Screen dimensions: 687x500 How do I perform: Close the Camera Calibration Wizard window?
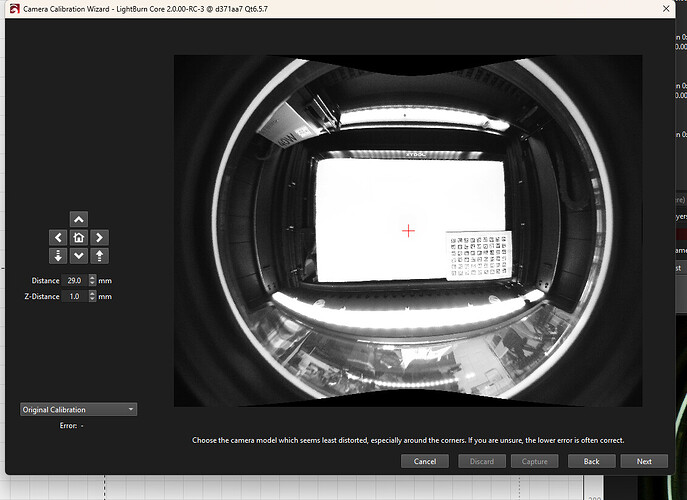point(667,9)
